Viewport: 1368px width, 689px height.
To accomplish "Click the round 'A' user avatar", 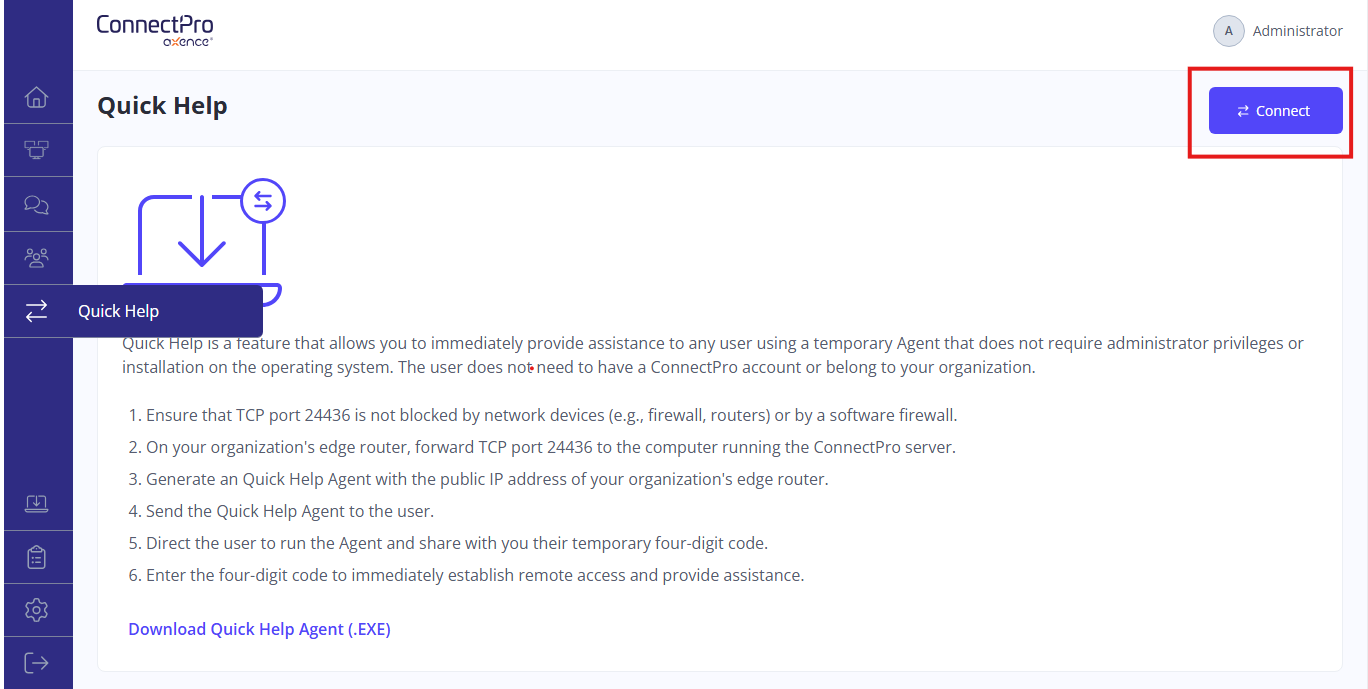I will point(1228,31).
